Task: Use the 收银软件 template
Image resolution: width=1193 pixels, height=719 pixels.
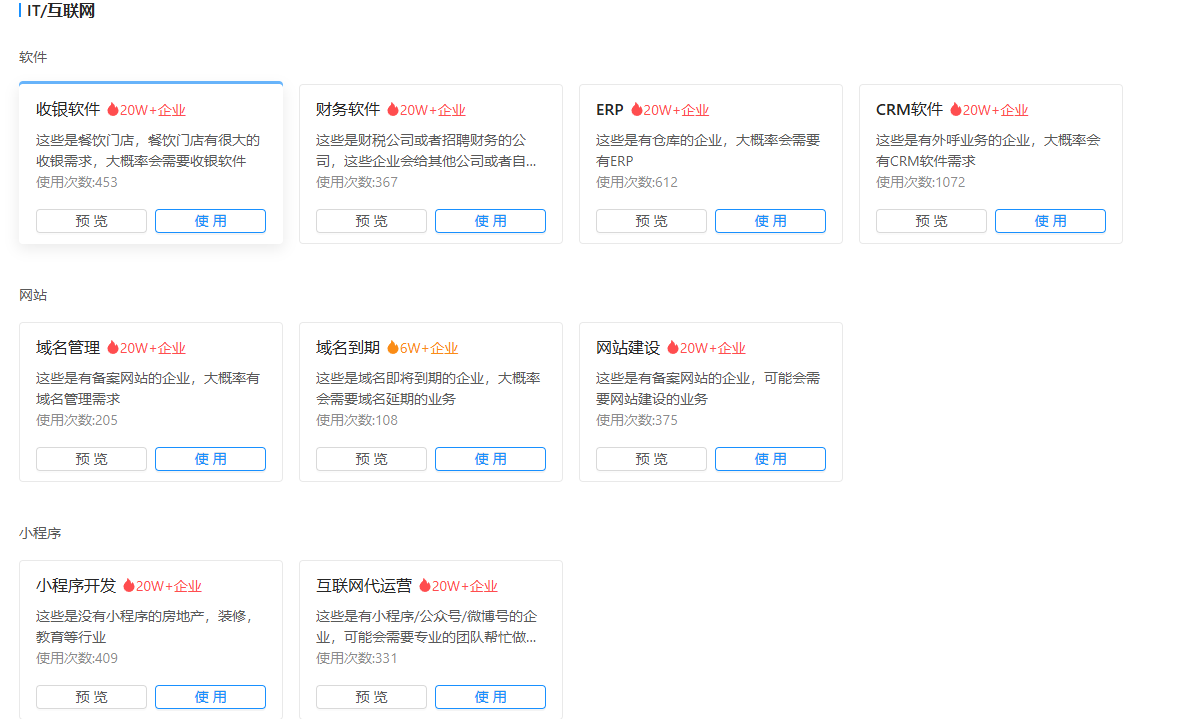Action: pyautogui.click(x=211, y=221)
